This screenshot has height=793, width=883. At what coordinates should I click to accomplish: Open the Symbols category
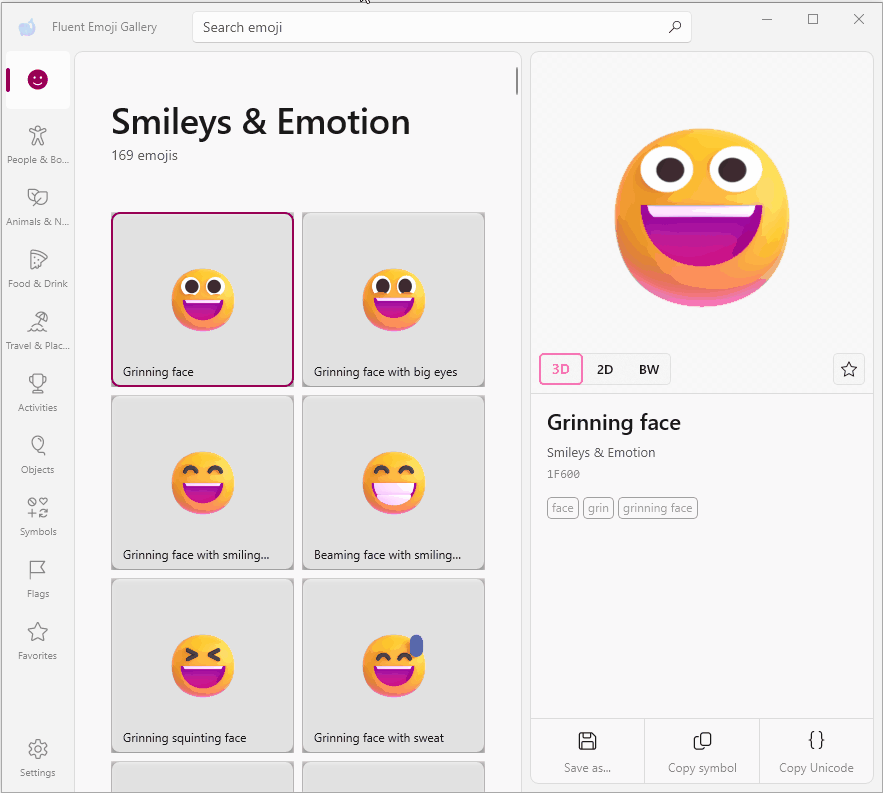pyautogui.click(x=38, y=515)
